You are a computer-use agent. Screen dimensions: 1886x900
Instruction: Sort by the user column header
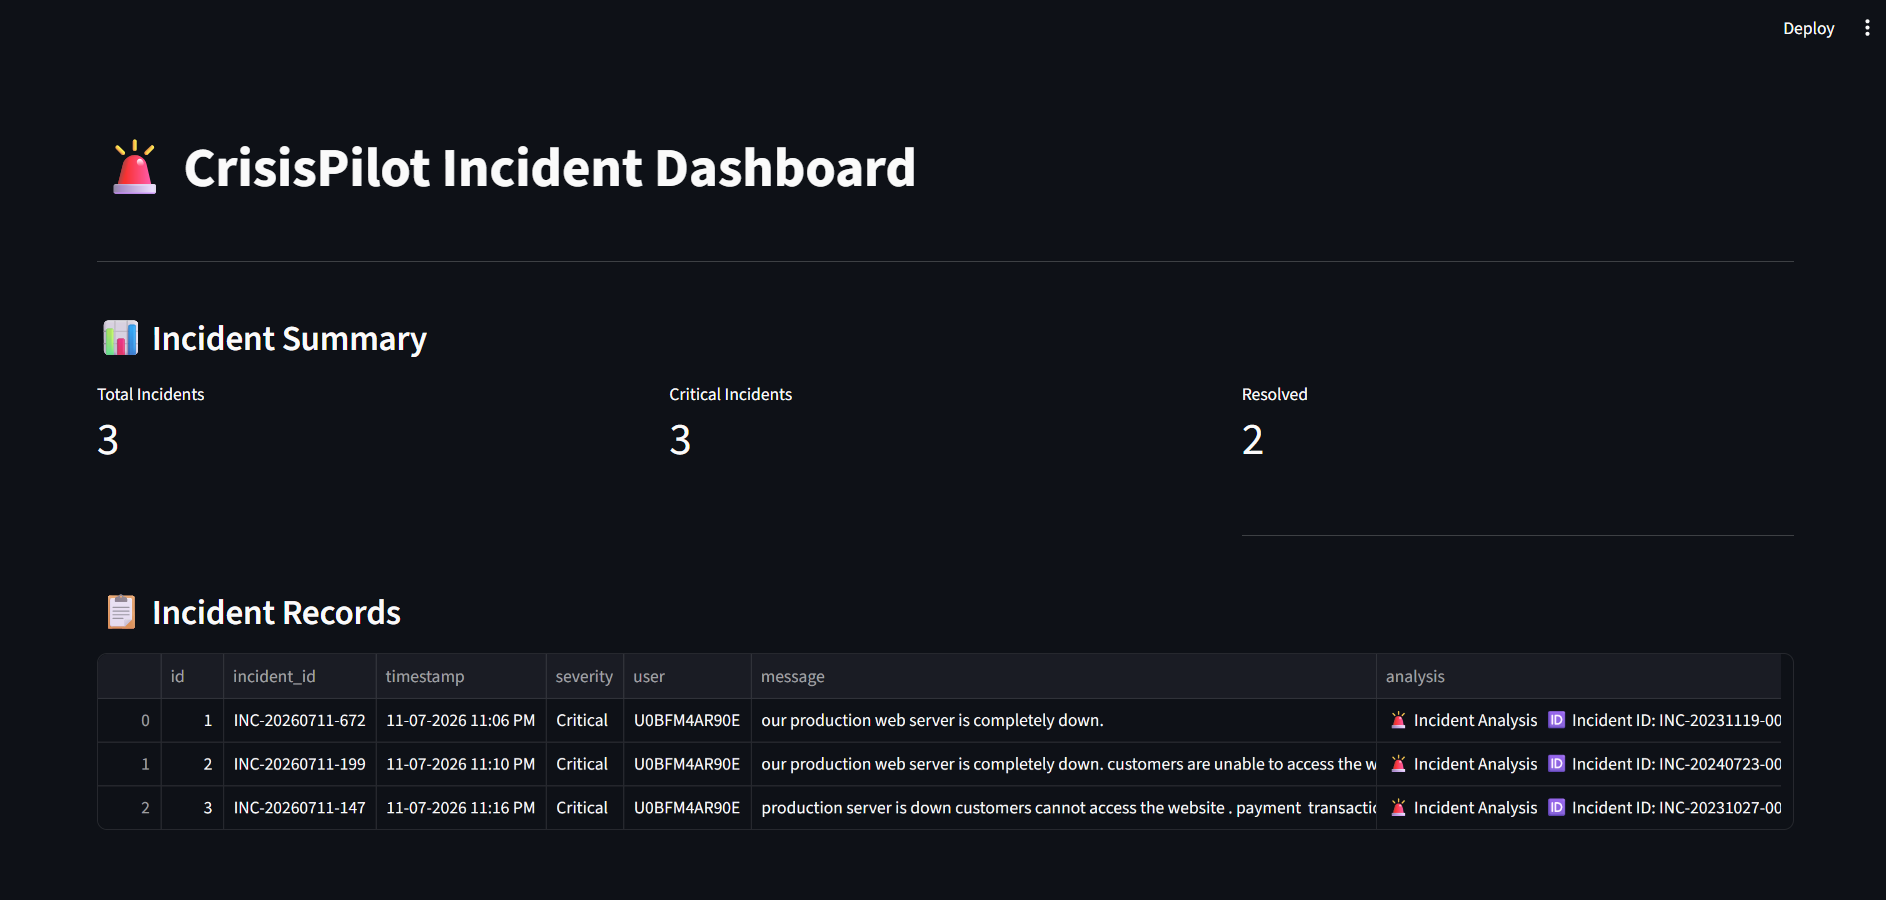click(x=687, y=676)
